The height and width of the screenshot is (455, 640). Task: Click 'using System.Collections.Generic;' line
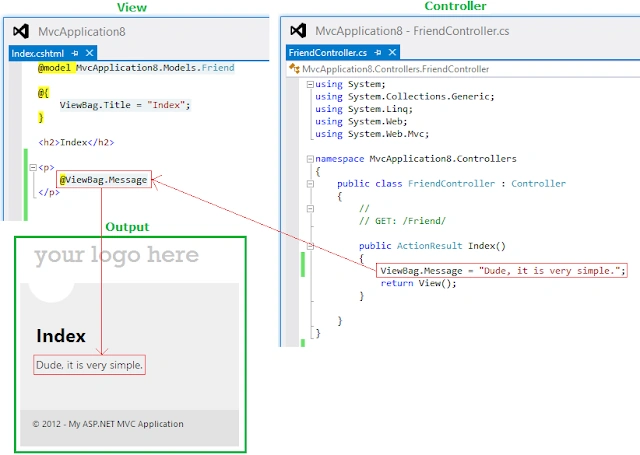[404, 97]
